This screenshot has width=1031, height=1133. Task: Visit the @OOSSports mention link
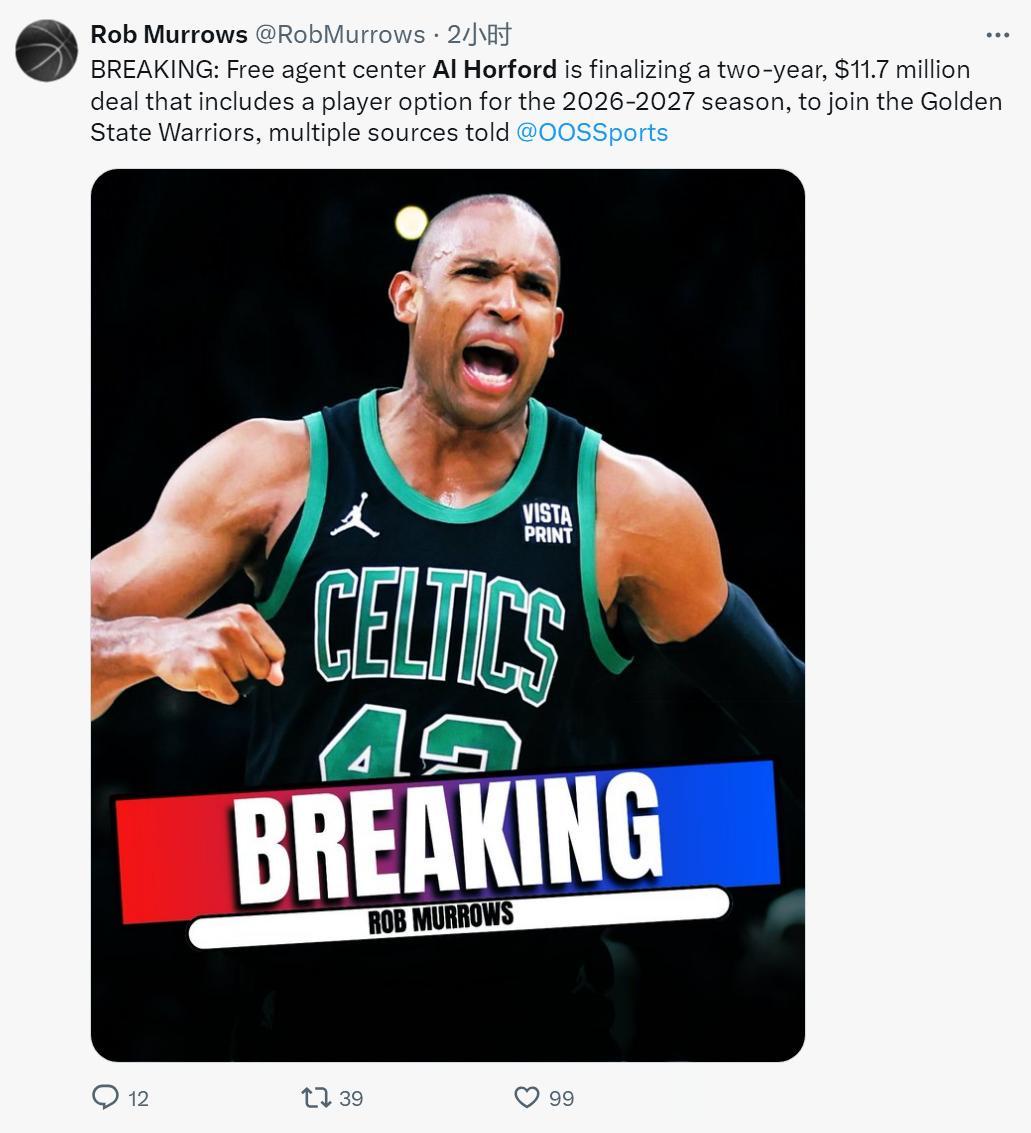click(x=592, y=133)
